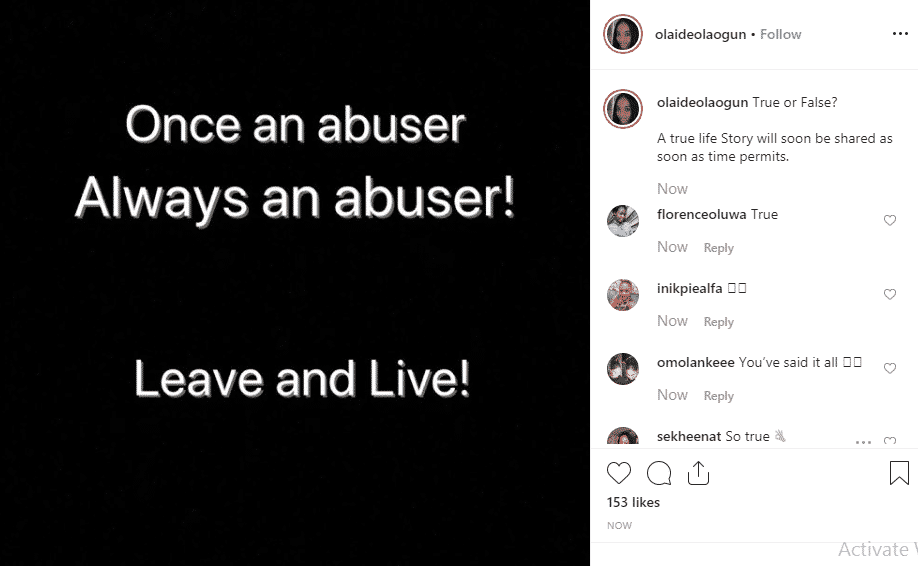
Task: Like florenceoluwa's comment heart
Action: 890,220
